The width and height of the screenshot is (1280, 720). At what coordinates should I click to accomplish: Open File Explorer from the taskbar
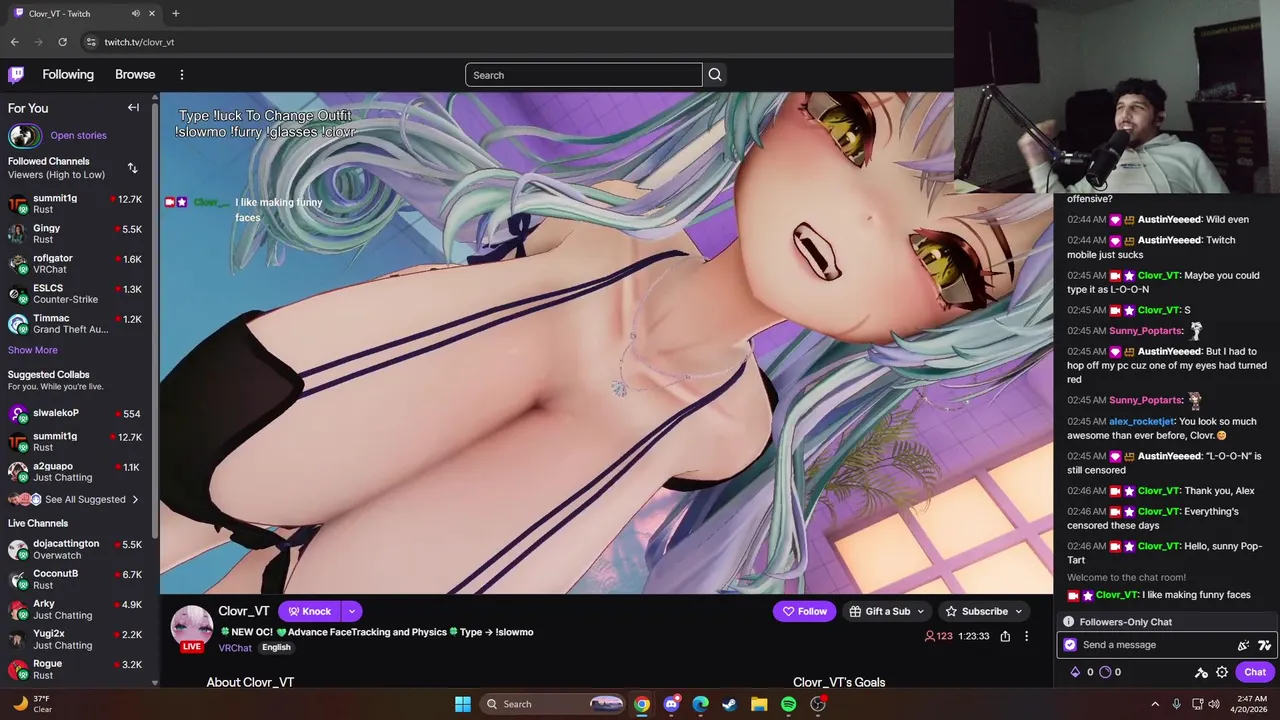pyautogui.click(x=759, y=704)
